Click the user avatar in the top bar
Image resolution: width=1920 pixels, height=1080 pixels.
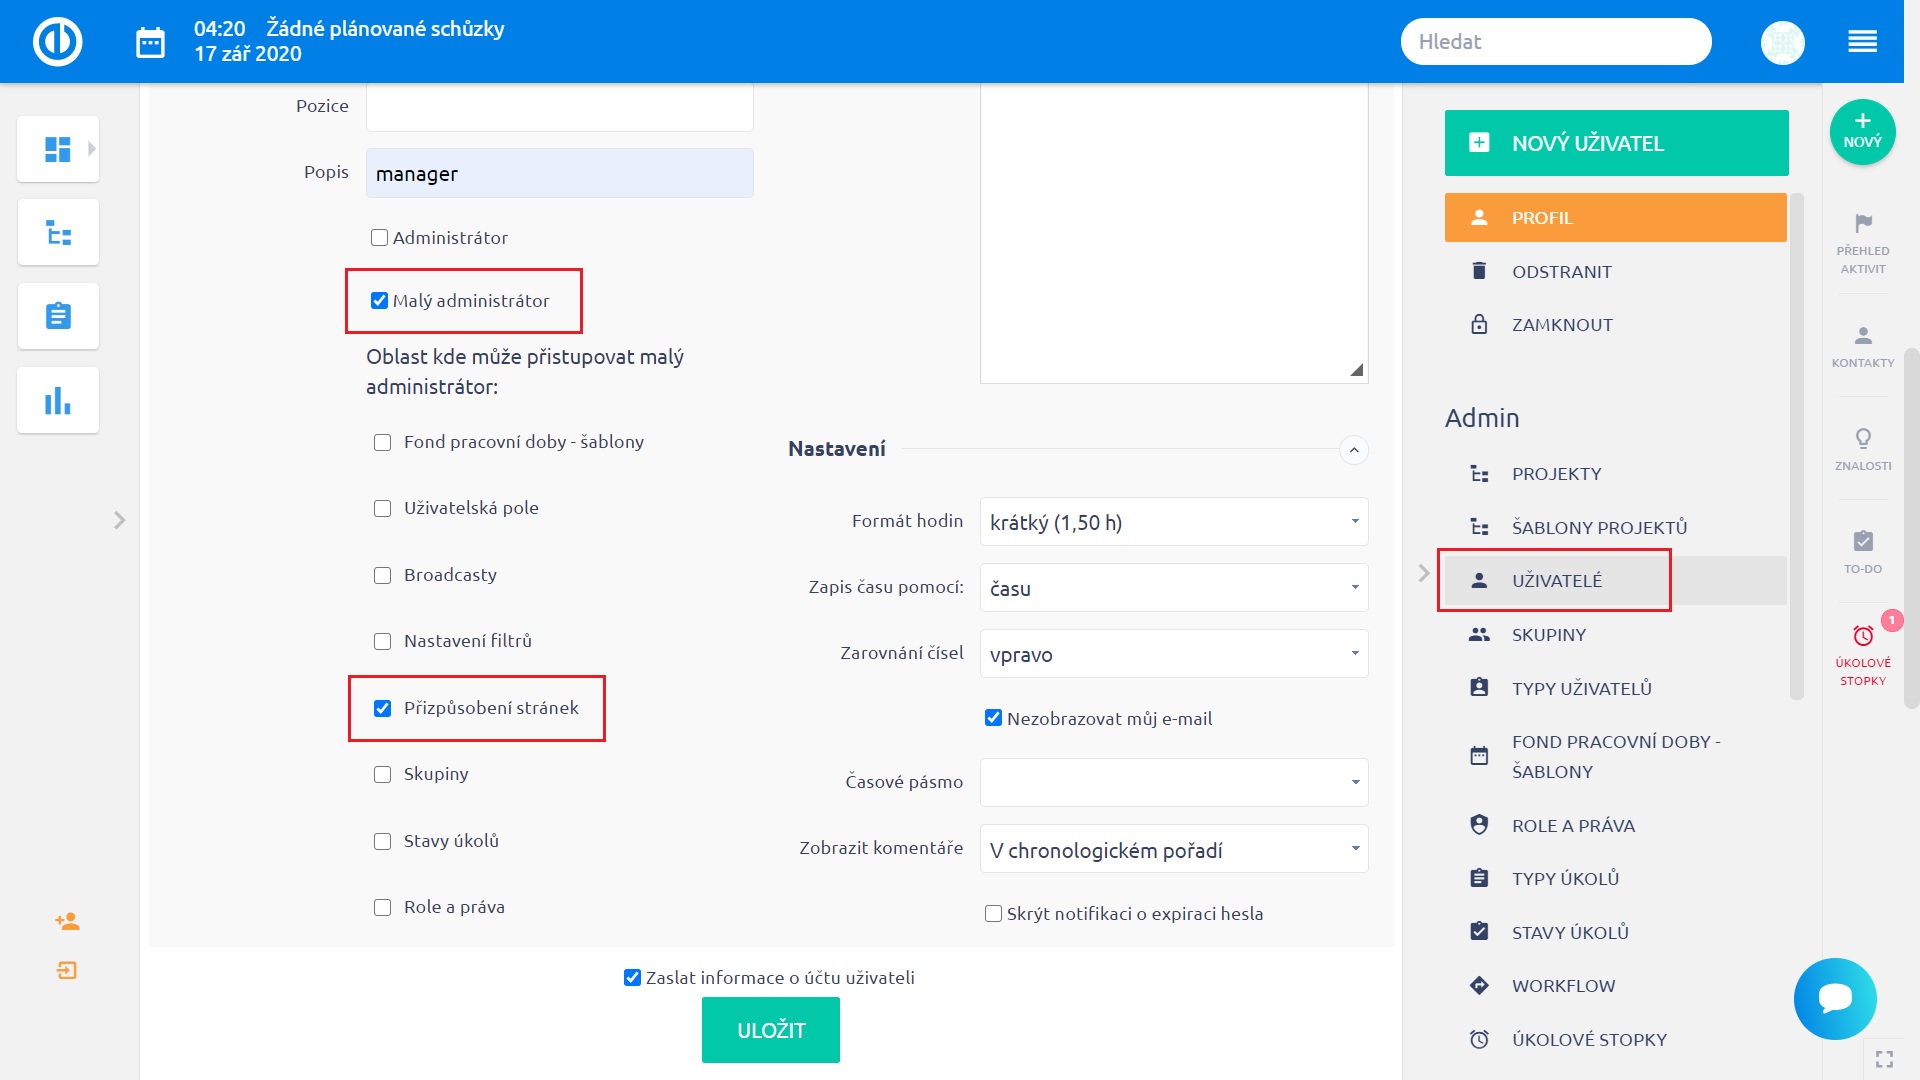point(1782,42)
